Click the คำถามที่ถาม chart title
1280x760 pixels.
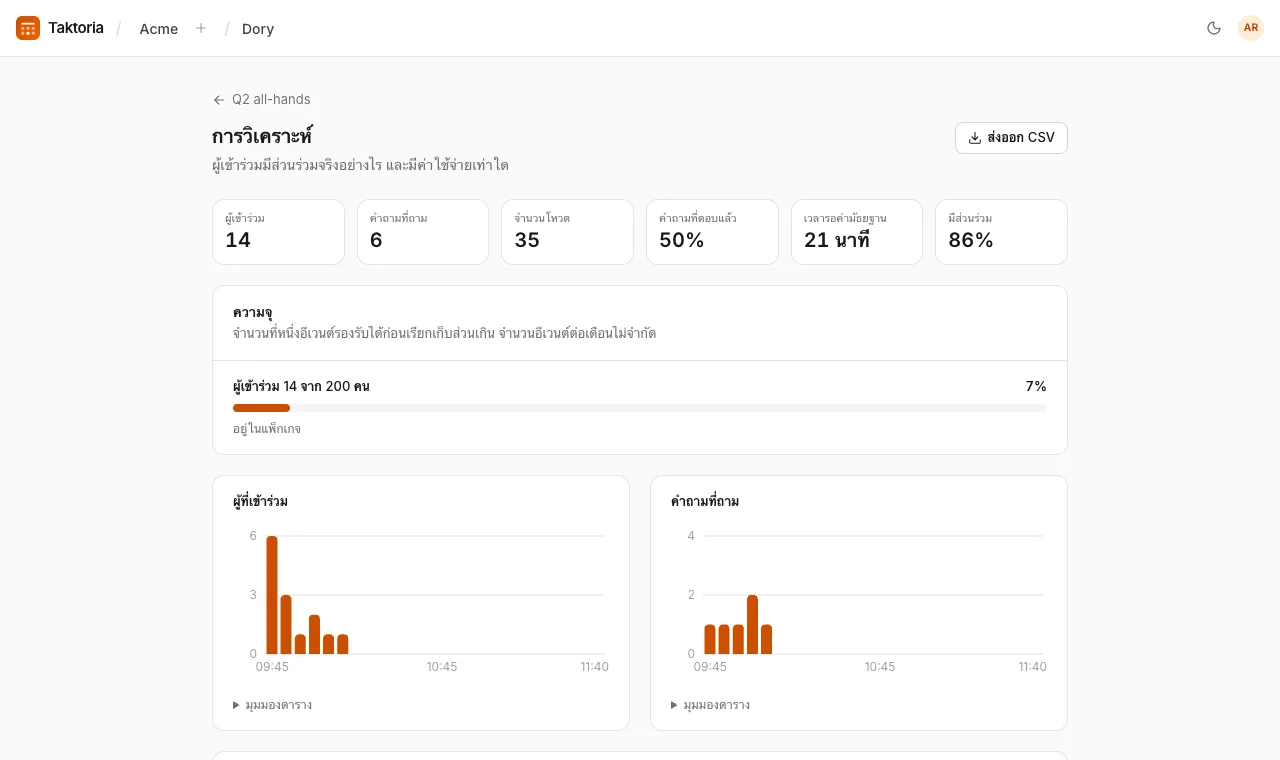[x=705, y=502]
